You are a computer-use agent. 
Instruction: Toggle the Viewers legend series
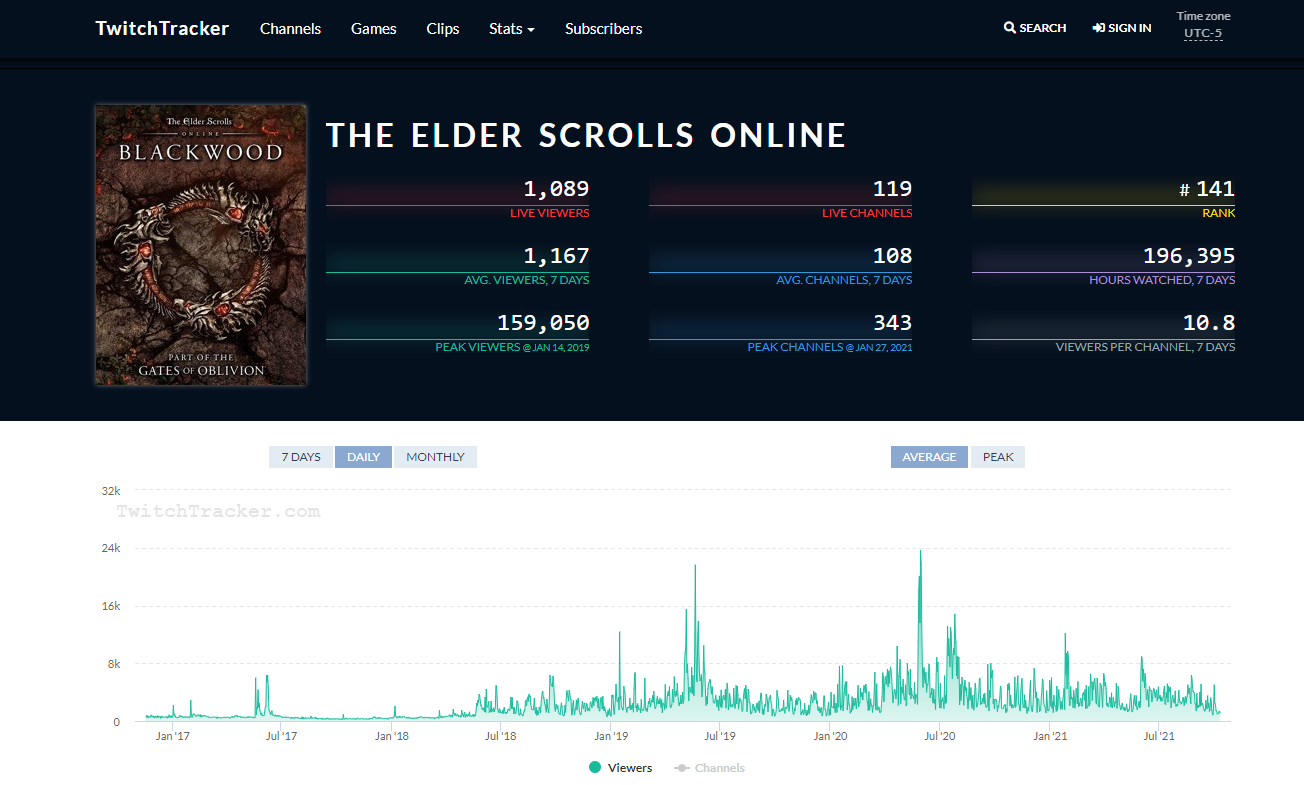621,768
